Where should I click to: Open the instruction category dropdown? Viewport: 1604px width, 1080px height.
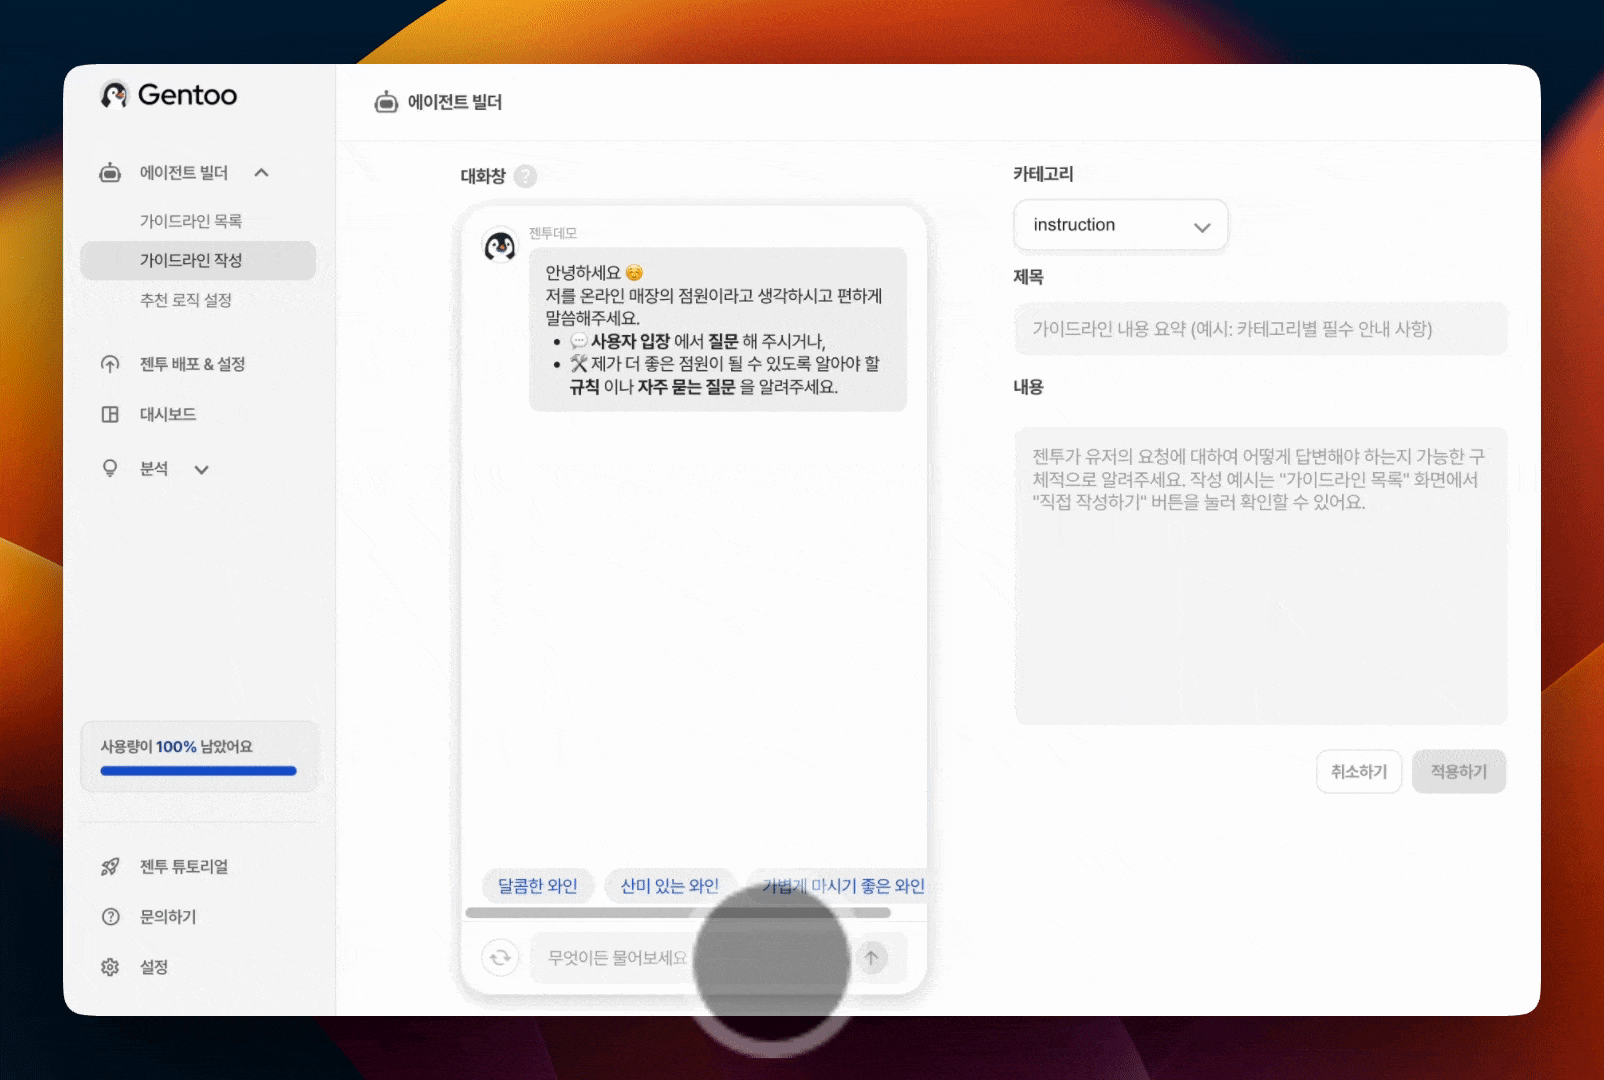(x=1120, y=226)
